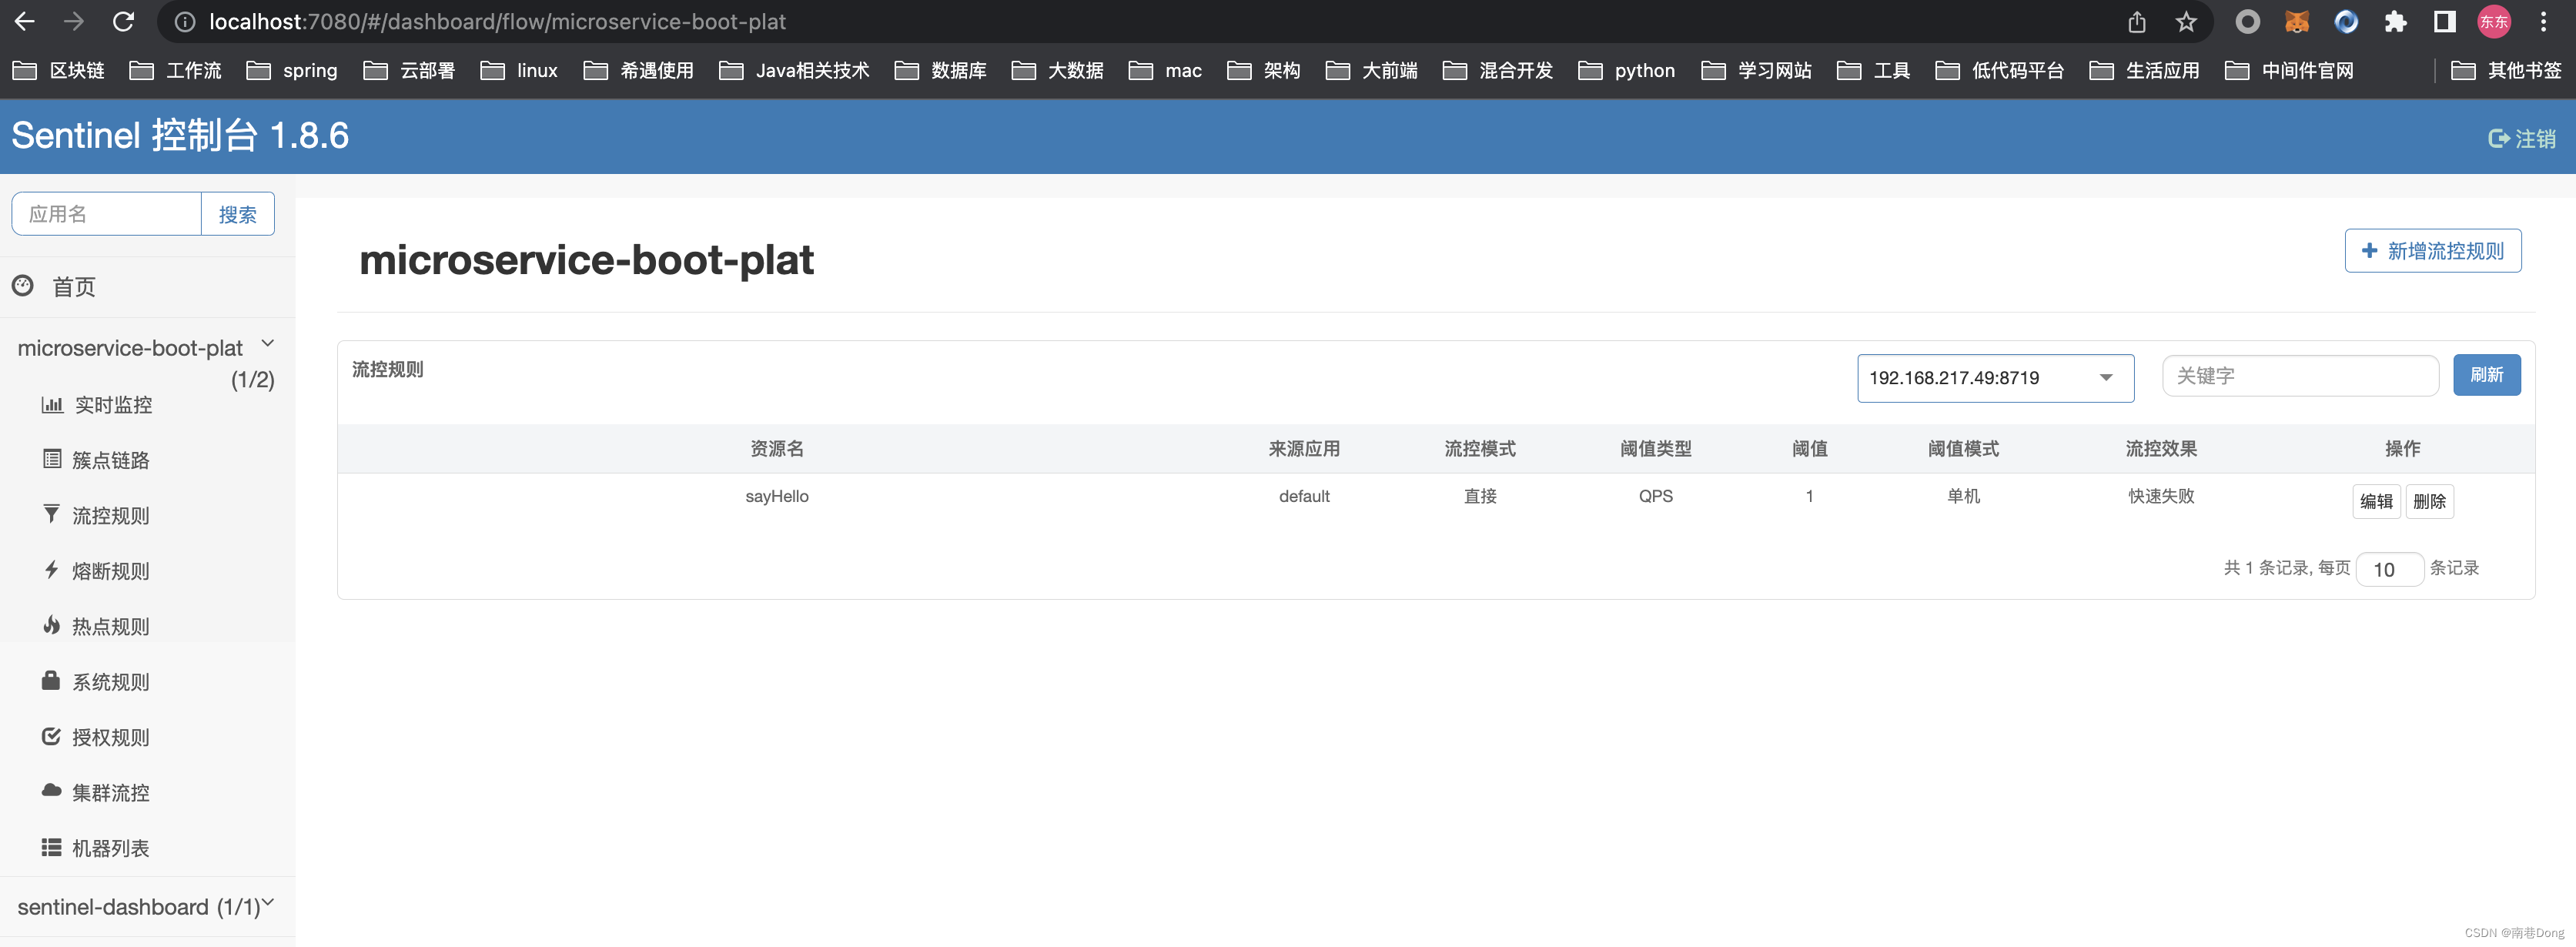Screen dimensions: 2576x947
Task: Click the browser forward arrow
Action: (73, 21)
